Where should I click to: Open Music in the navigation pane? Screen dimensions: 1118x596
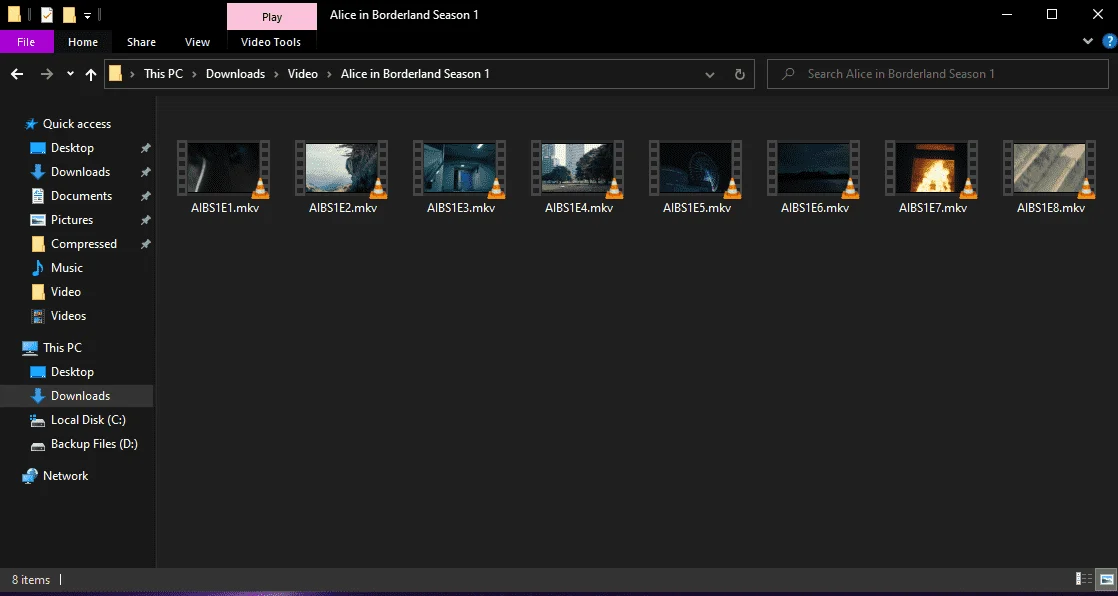(x=66, y=268)
